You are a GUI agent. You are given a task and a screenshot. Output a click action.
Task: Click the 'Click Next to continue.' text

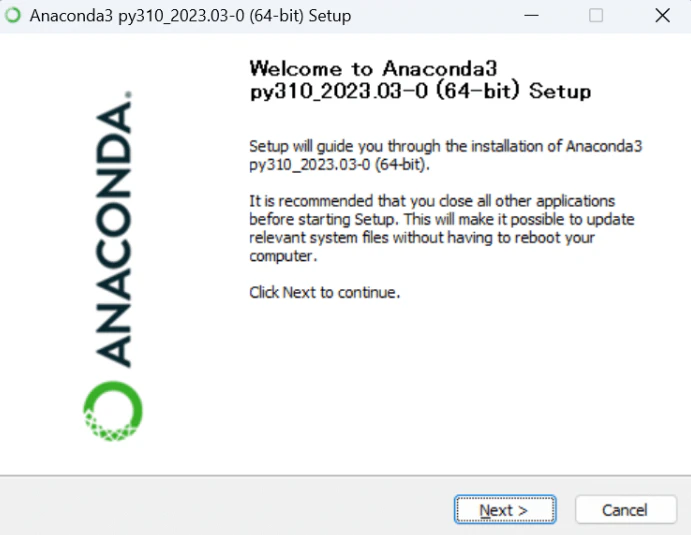click(325, 293)
